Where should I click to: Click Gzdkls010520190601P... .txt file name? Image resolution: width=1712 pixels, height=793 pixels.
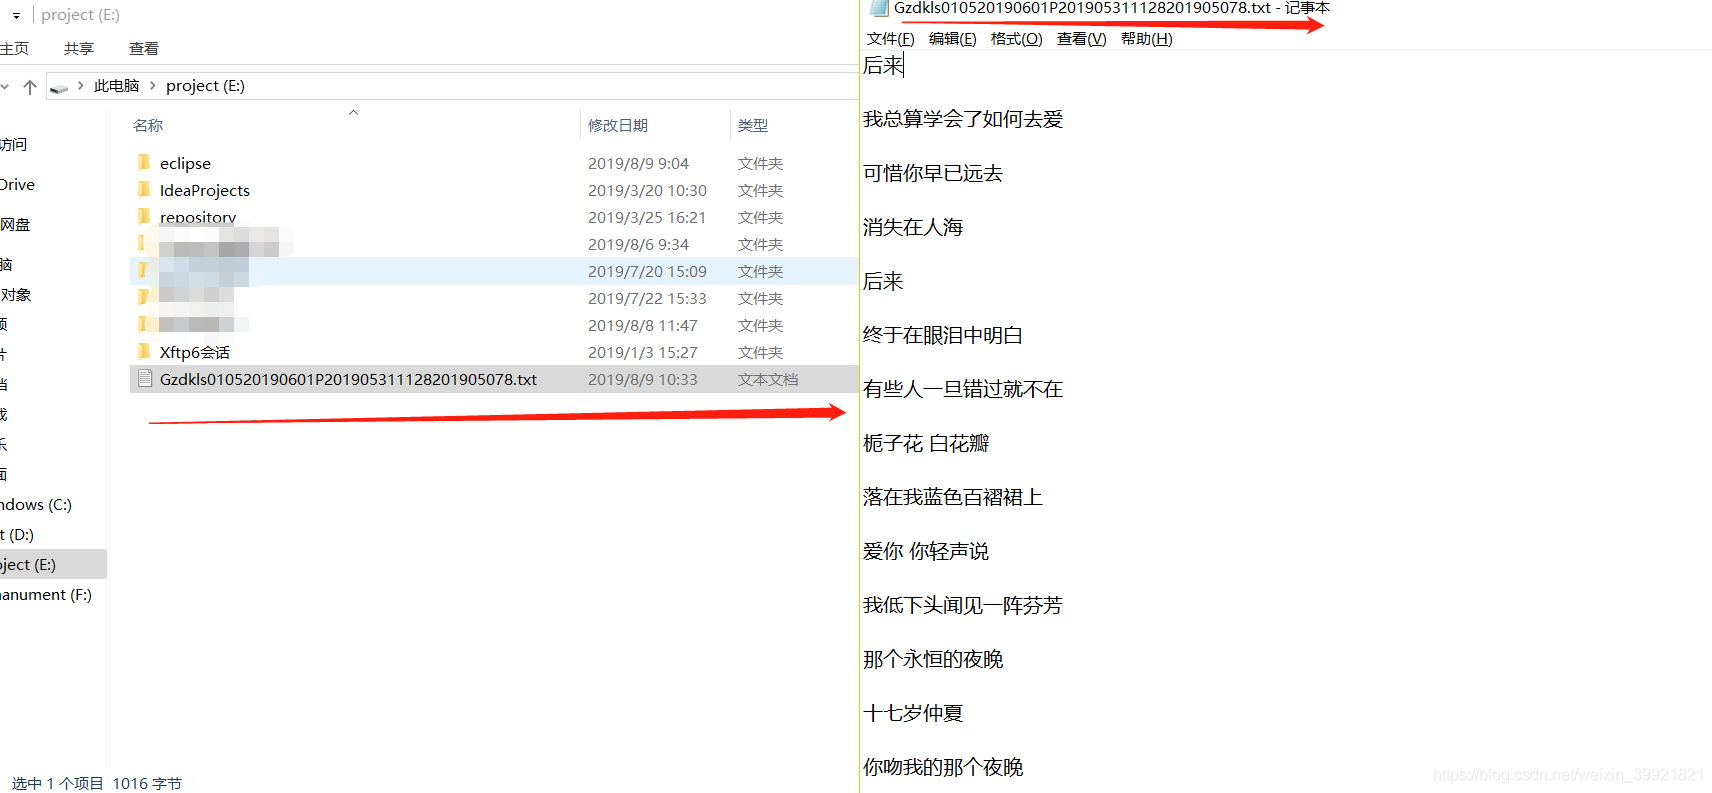[348, 379]
